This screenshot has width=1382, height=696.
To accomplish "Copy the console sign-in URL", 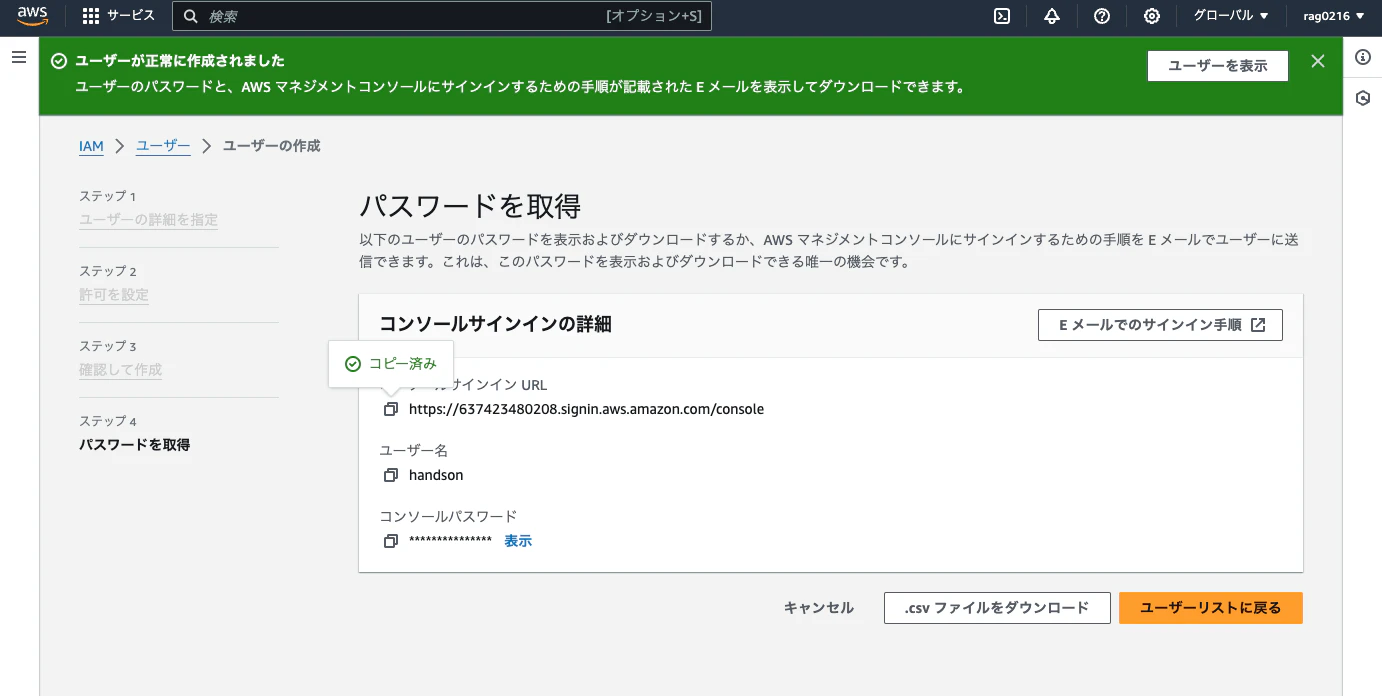I will (391, 409).
